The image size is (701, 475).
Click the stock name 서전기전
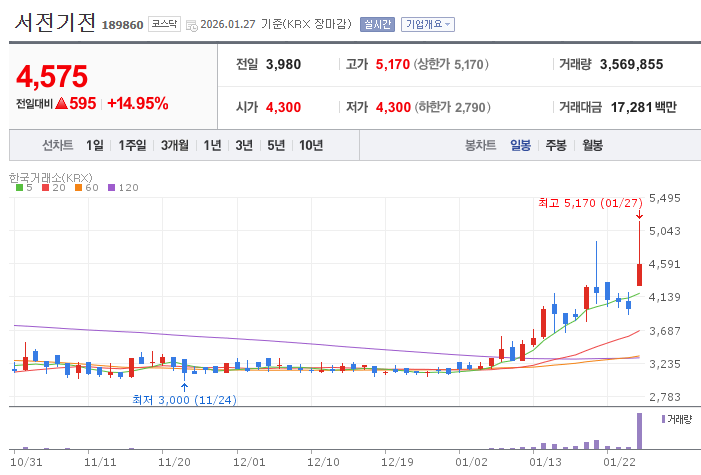[55, 22]
